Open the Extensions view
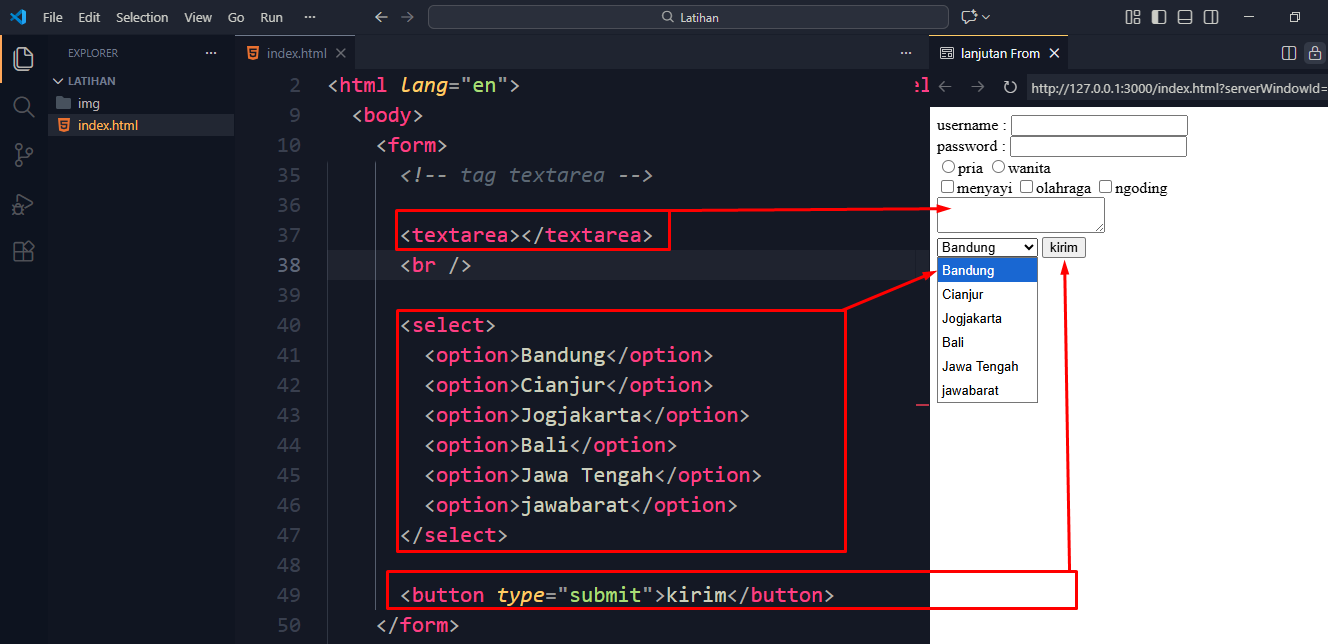Viewport: 1328px width, 644px height. [x=23, y=251]
